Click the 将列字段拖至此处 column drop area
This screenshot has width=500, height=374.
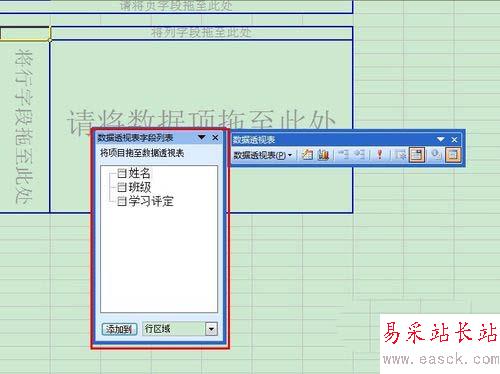click(x=201, y=33)
